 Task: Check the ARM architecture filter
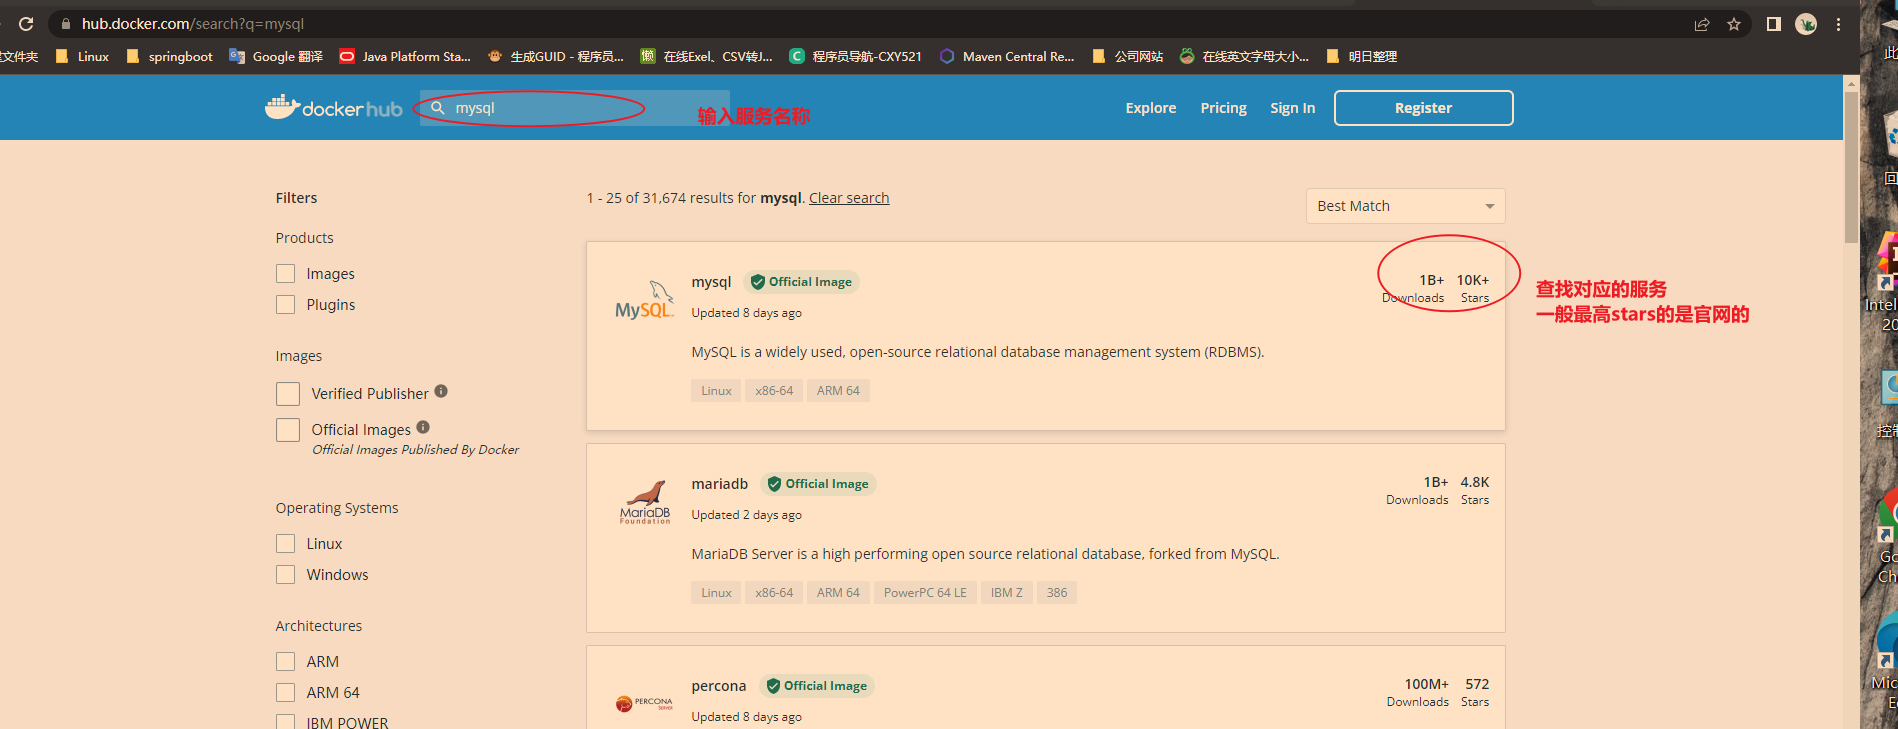coord(286,662)
